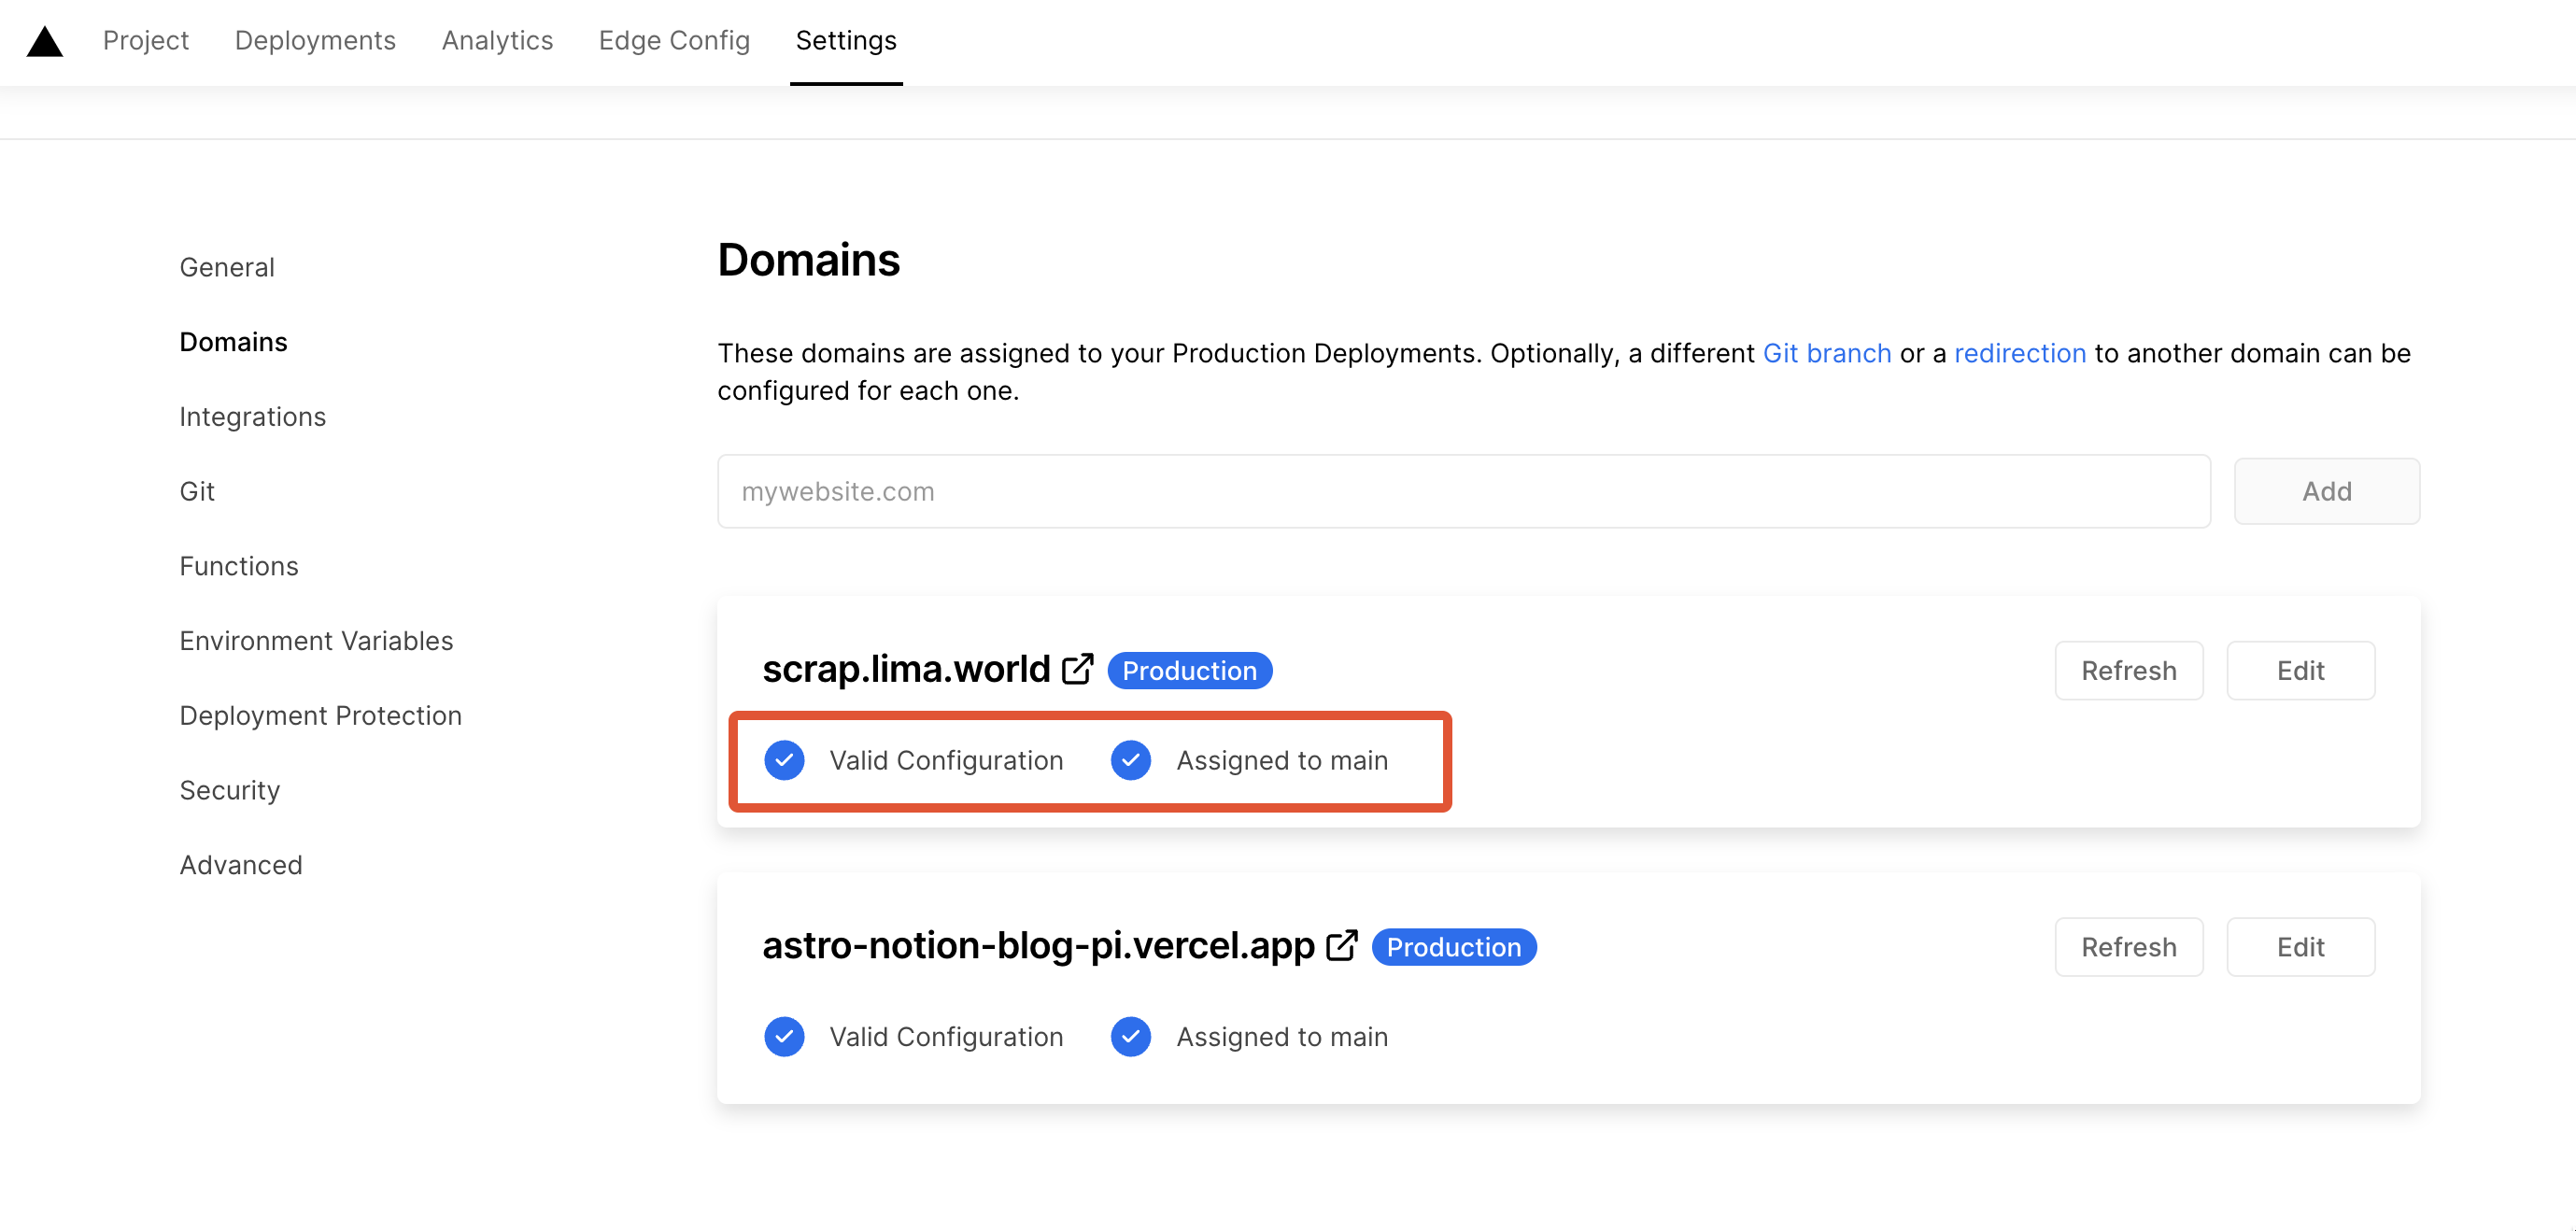Screen dimensions: 2576x1231
Task: Switch to the Deployments tab
Action: [315, 40]
